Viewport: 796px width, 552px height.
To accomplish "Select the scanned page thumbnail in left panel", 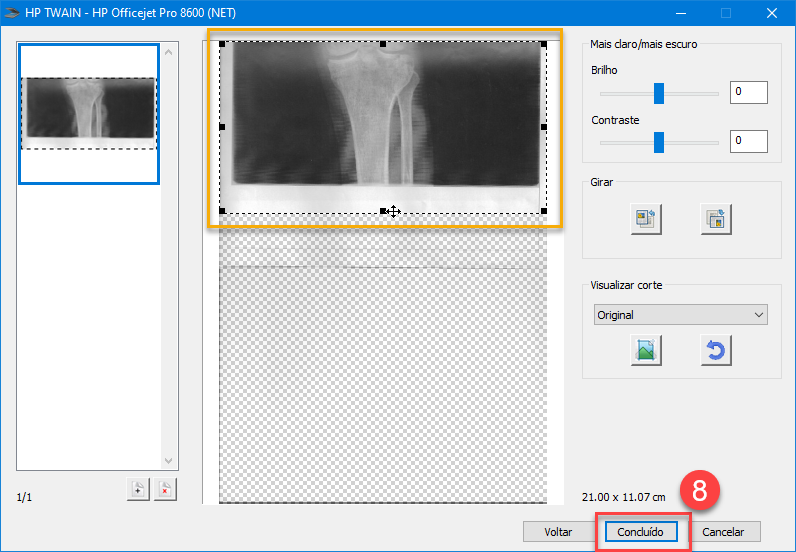I will pos(89,114).
